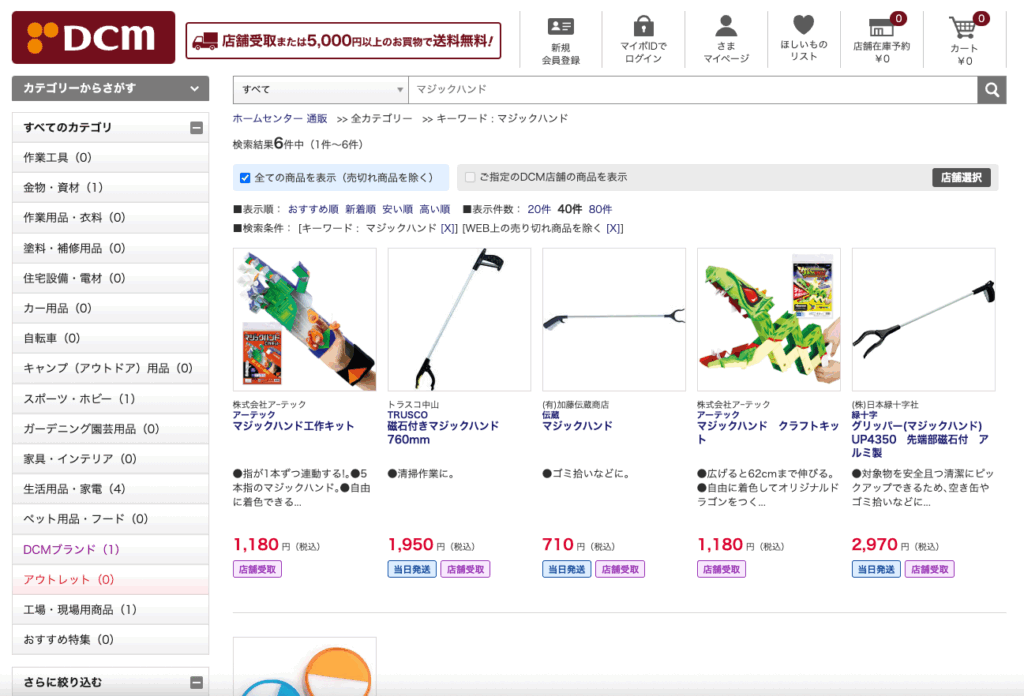Click TRUSCO brand link
The height and width of the screenshot is (696, 1024).
click(x=408, y=415)
